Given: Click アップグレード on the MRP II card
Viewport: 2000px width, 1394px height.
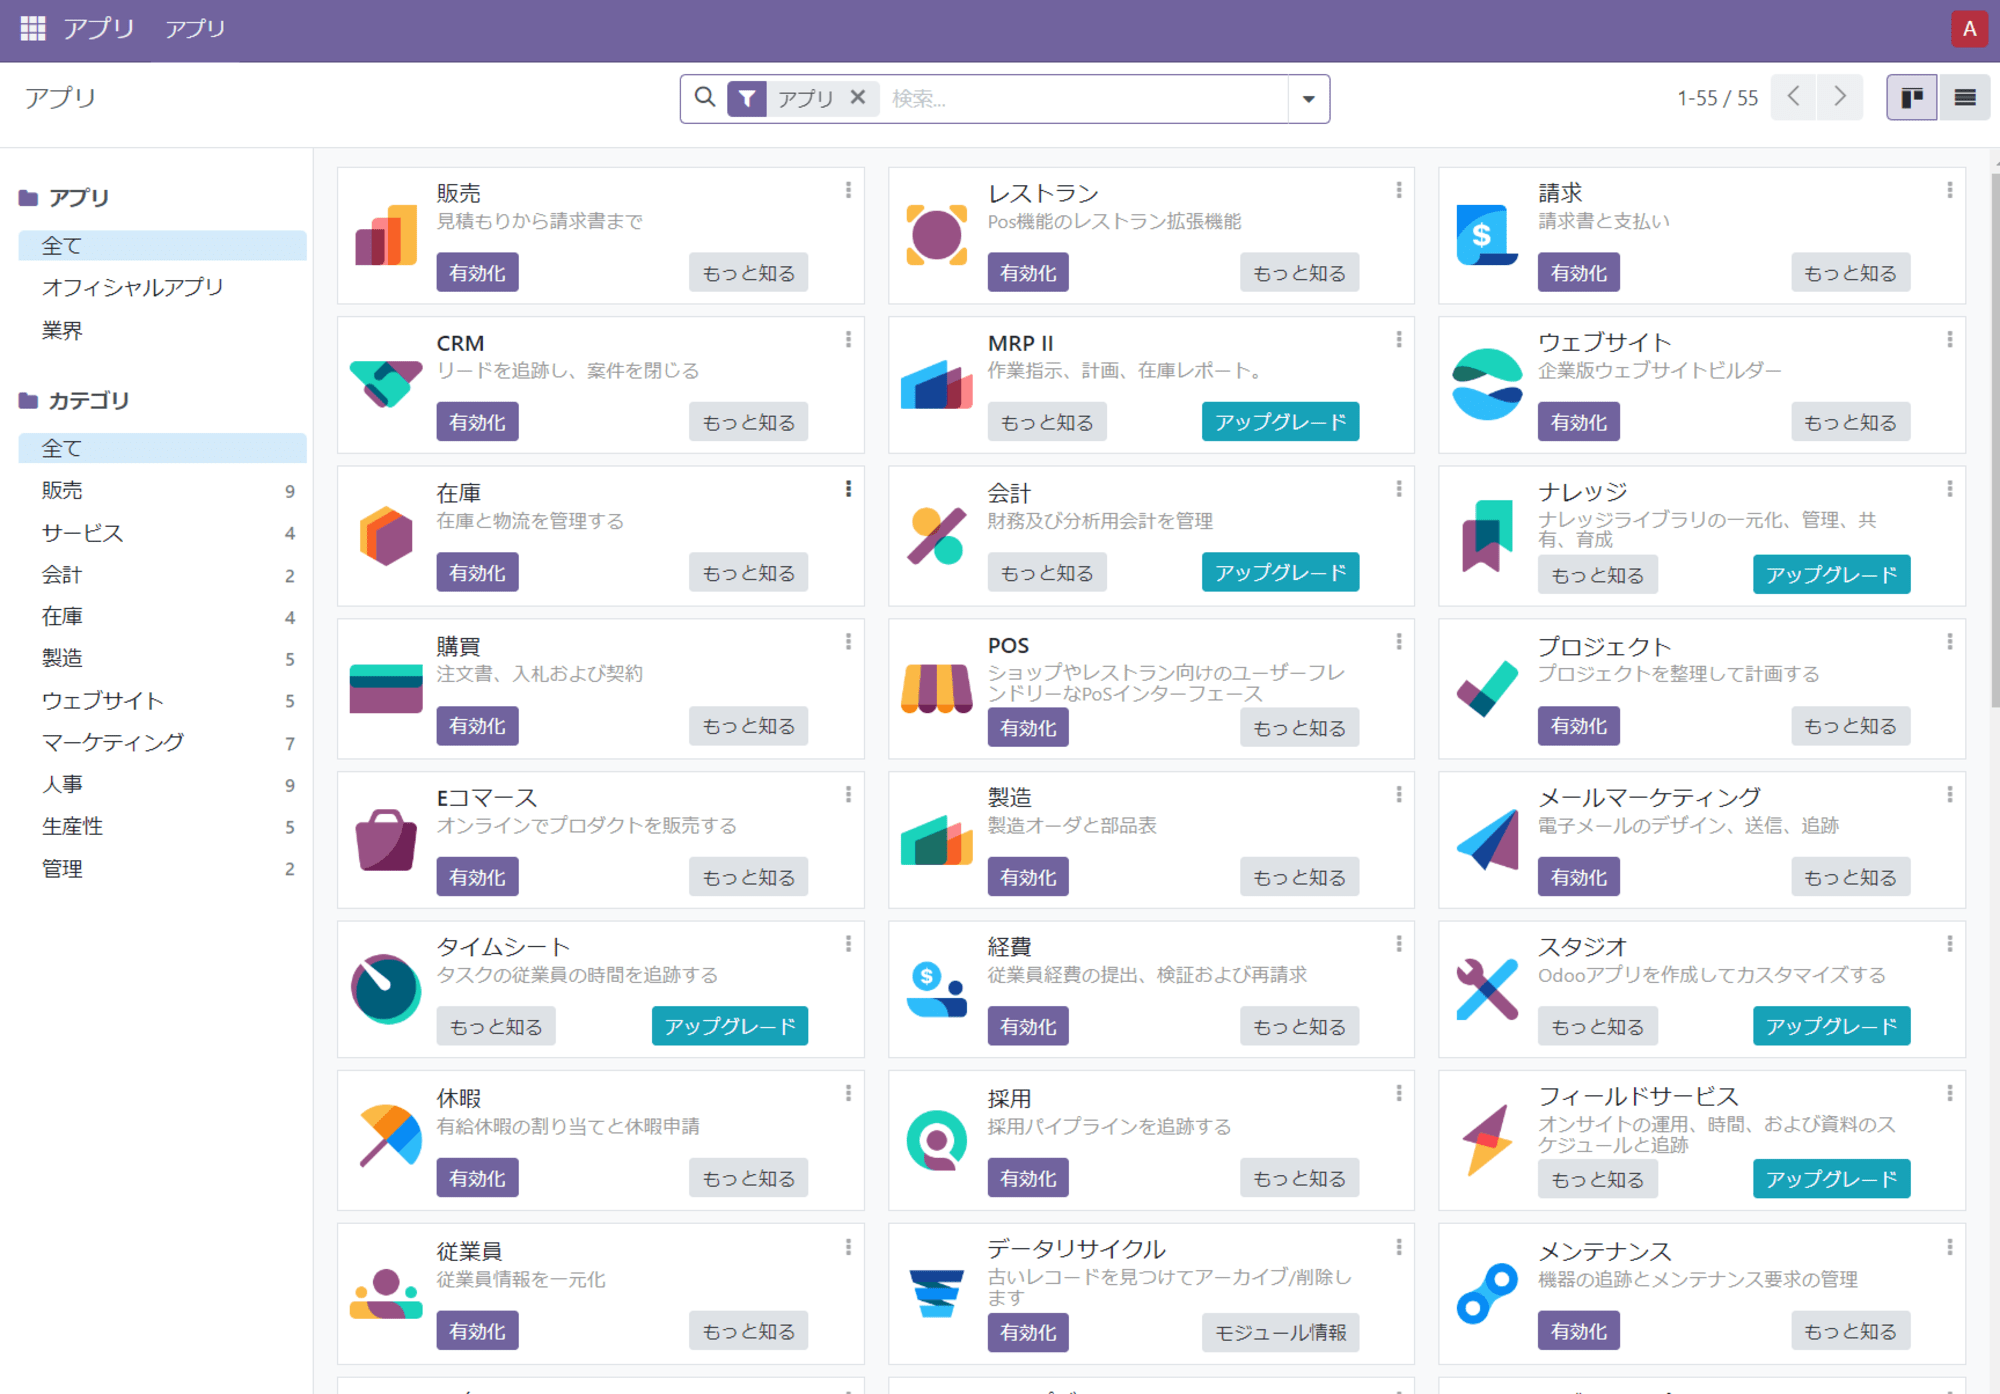Looking at the screenshot, I should 1280,422.
